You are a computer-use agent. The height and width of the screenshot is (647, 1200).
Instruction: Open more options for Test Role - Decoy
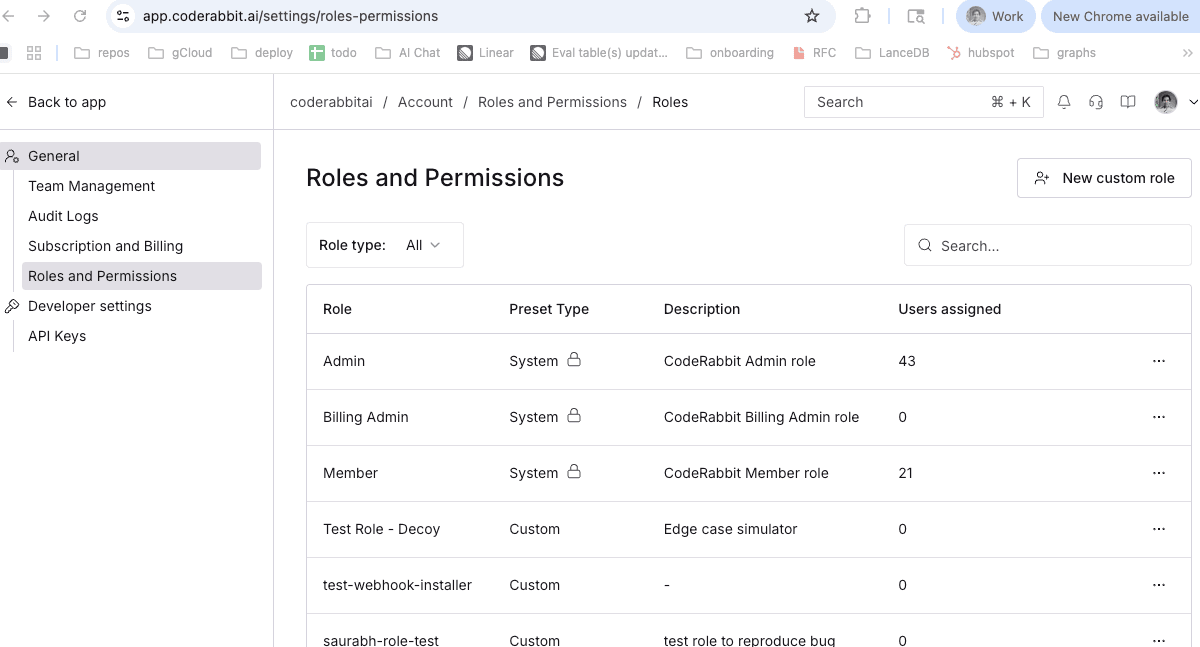click(x=1159, y=529)
